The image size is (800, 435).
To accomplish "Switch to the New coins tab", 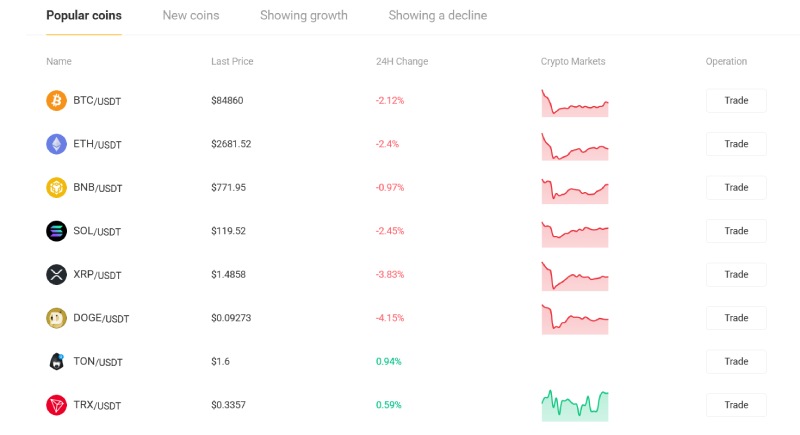I will 191,15.
